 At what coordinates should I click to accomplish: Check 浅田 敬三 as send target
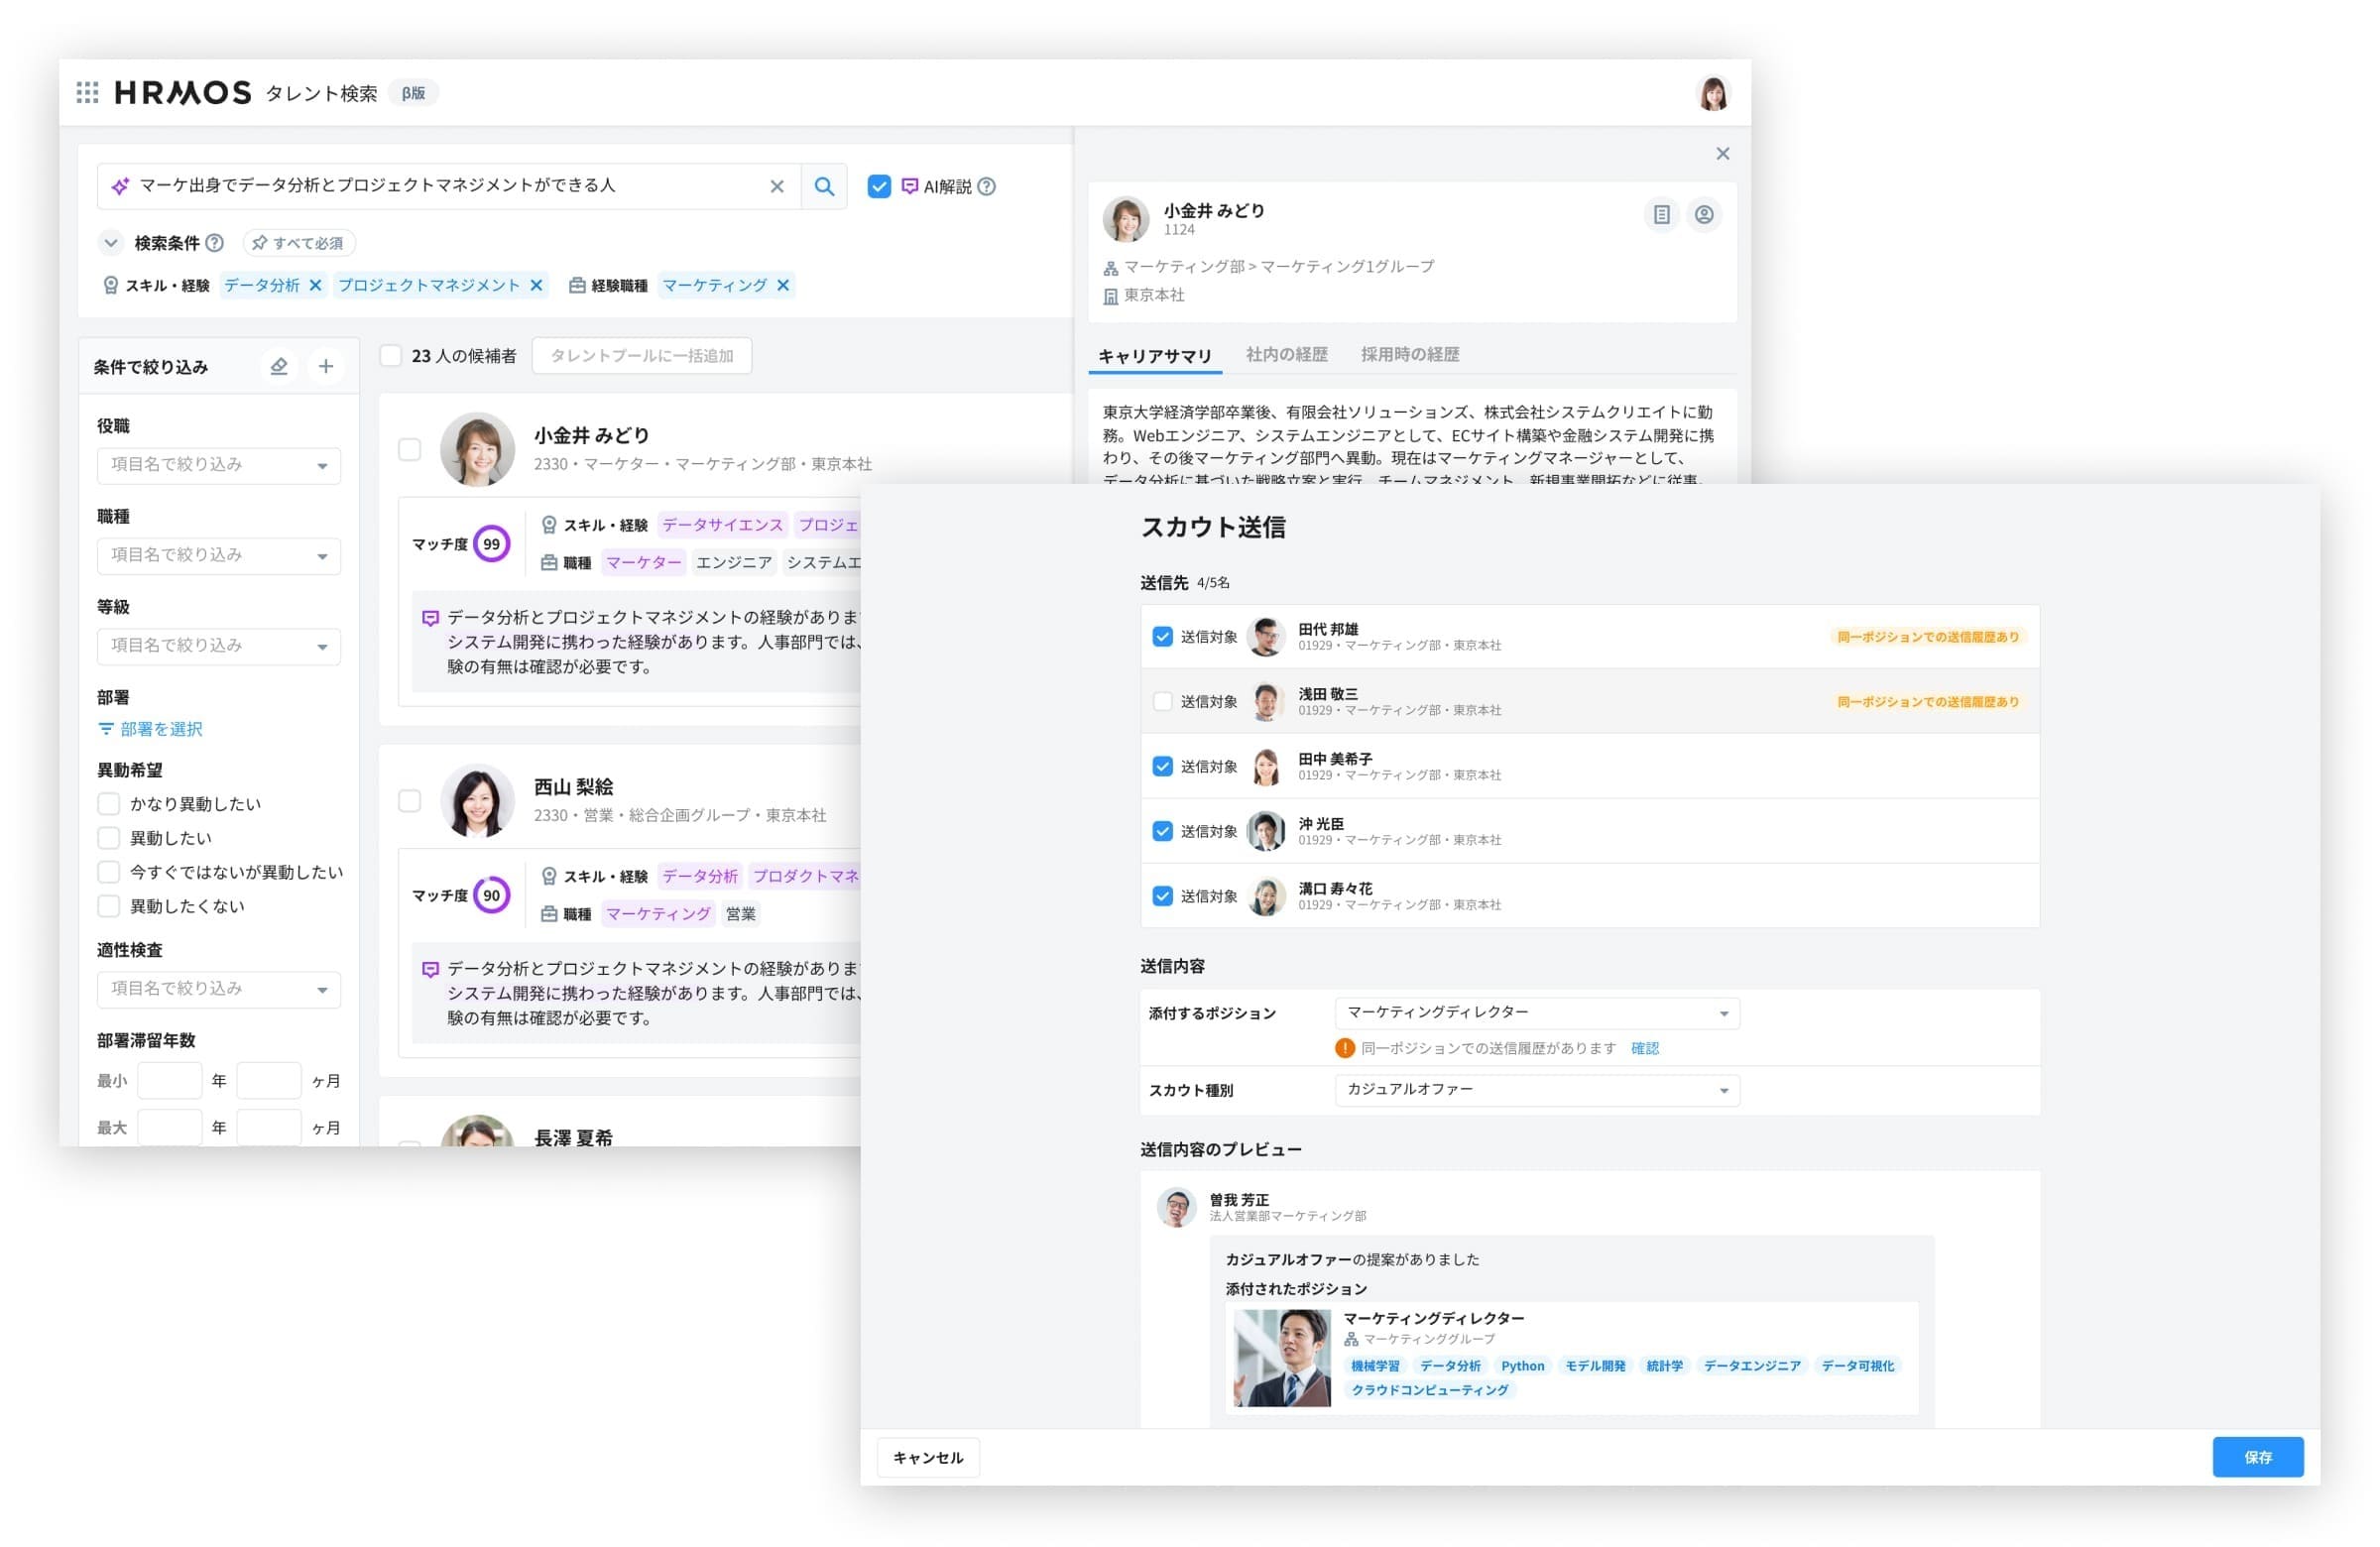tap(1161, 701)
